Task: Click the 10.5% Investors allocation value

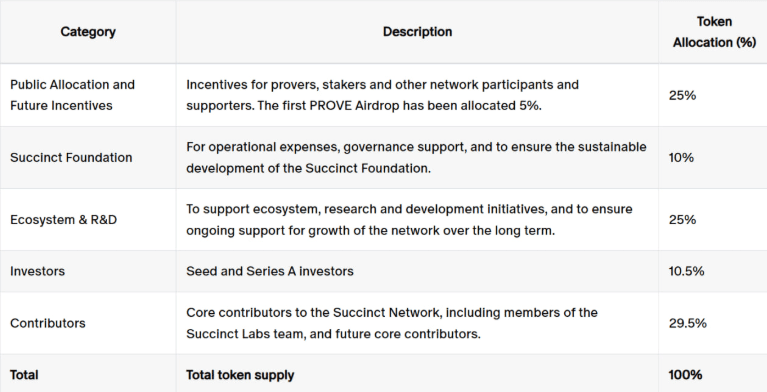Action: pos(686,271)
